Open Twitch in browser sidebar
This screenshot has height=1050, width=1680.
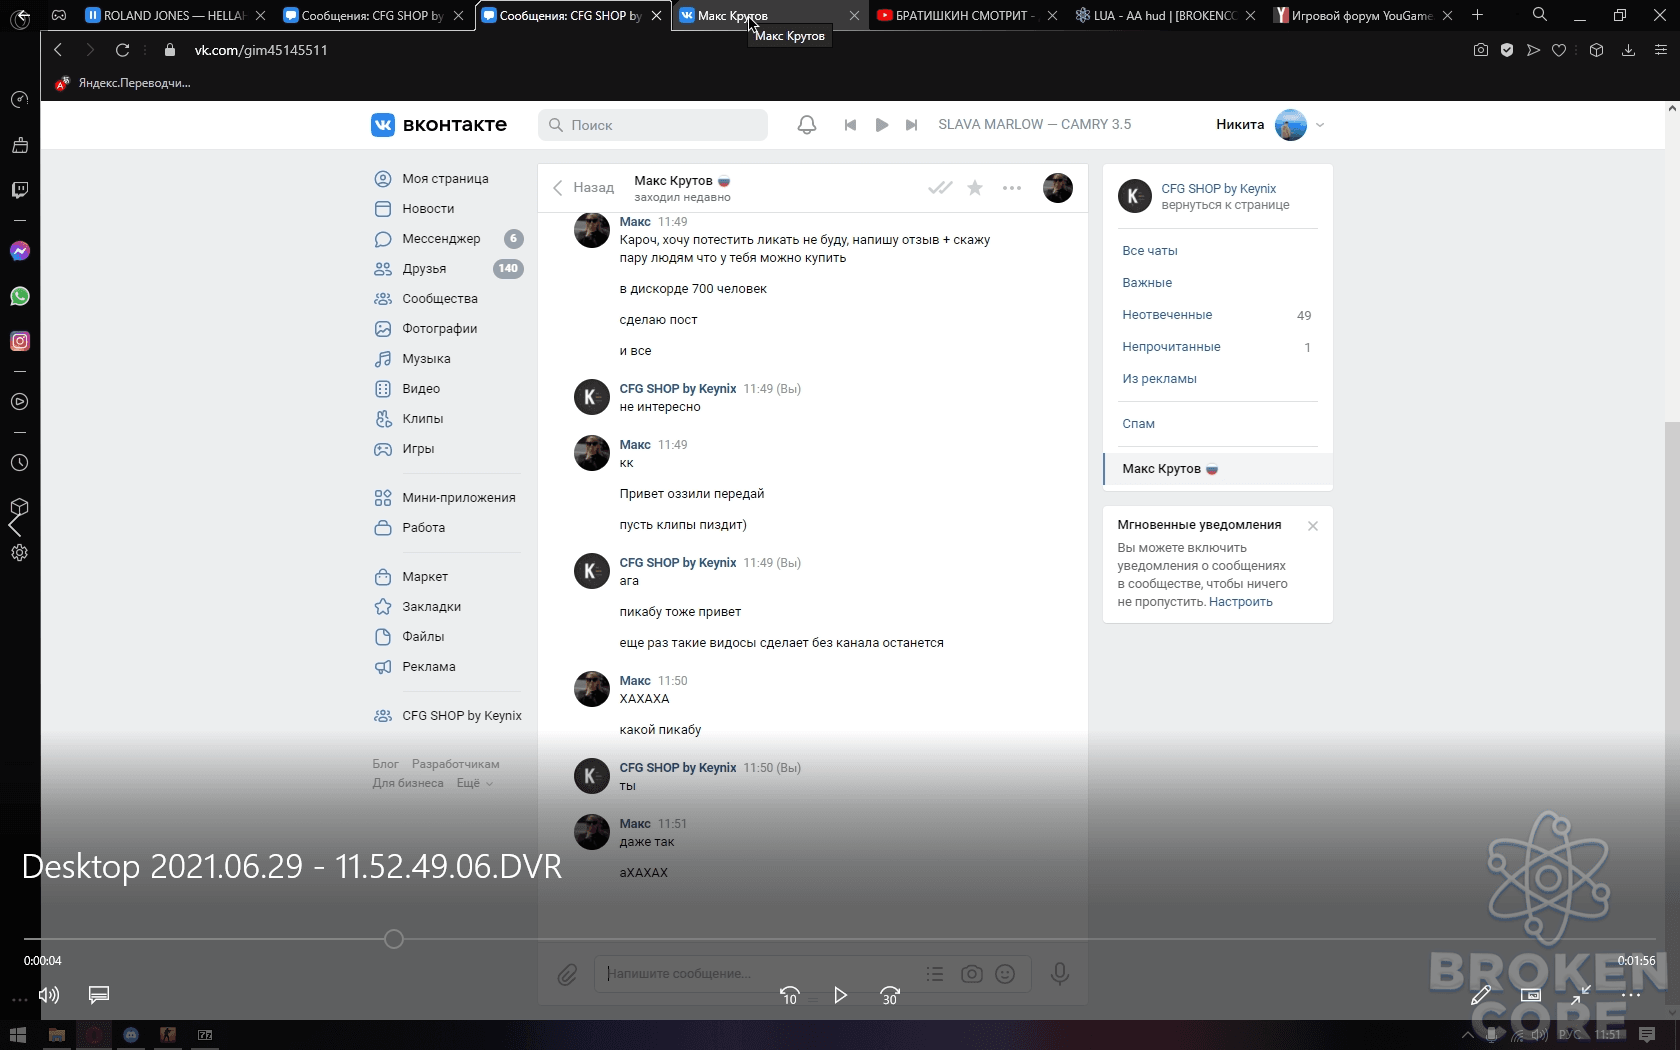coord(20,190)
